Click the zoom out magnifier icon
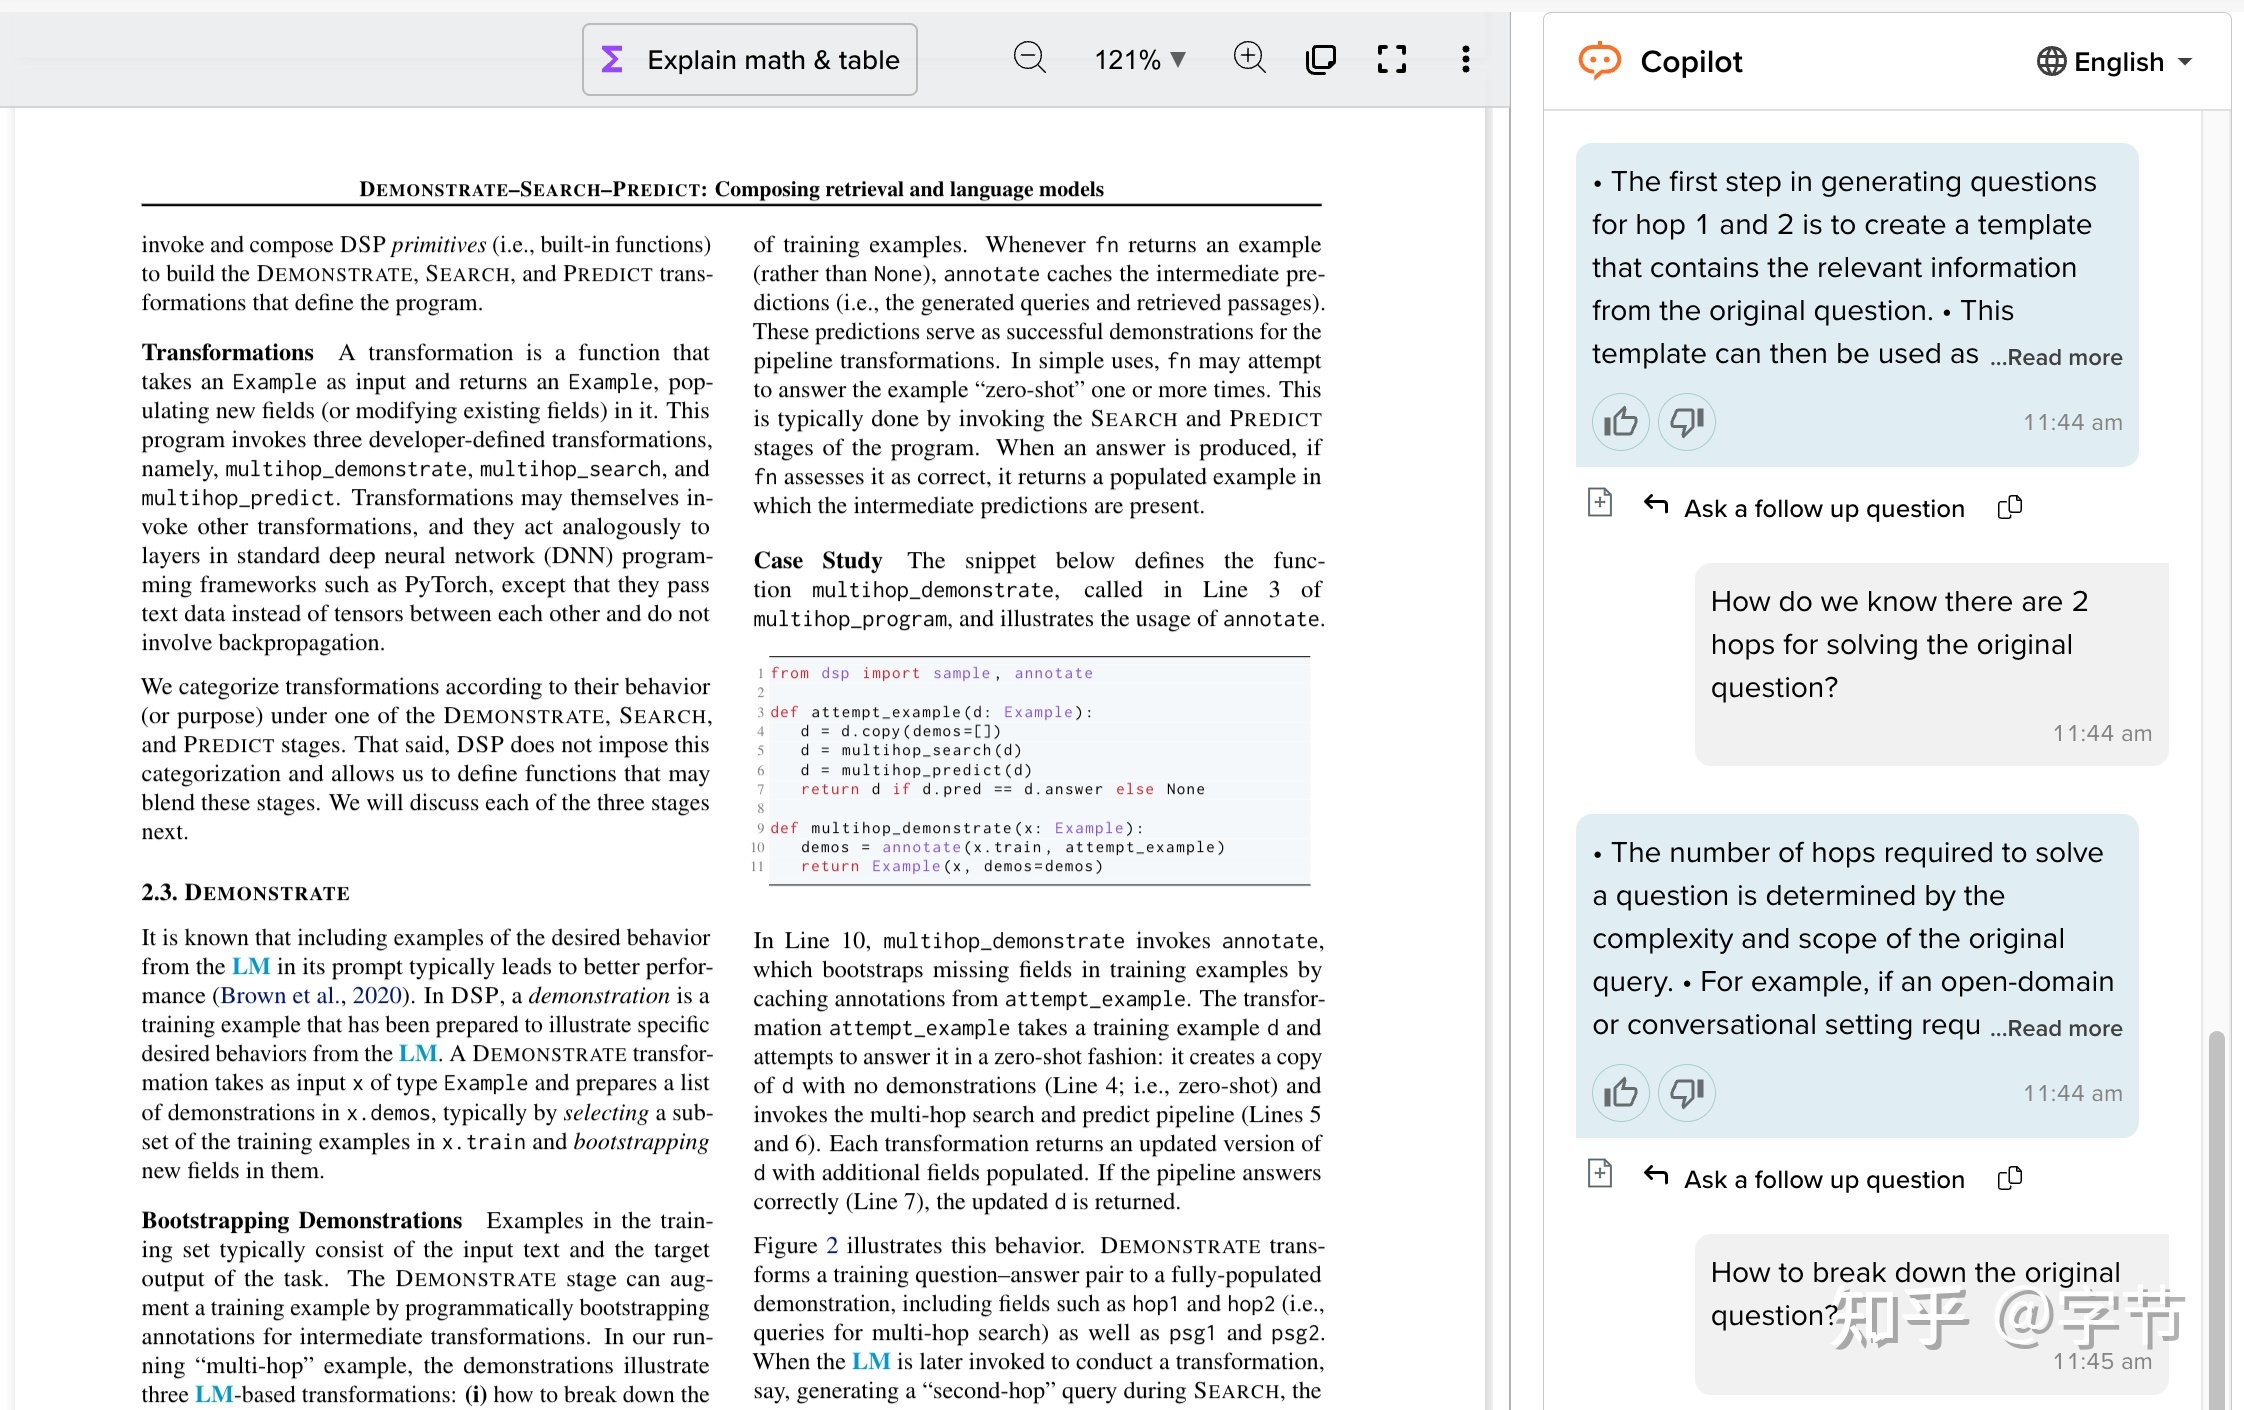The height and width of the screenshot is (1410, 2244). tap(1029, 59)
